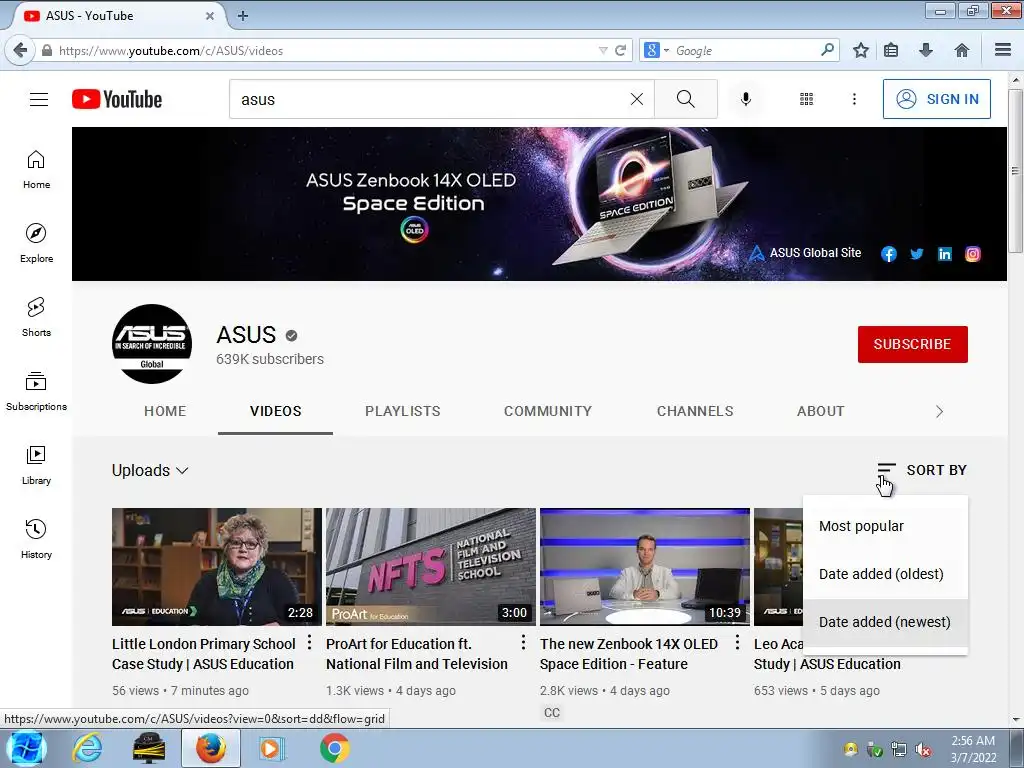Open YouTube settings three-dot menu
1024x768 pixels.
coord(854,99)
